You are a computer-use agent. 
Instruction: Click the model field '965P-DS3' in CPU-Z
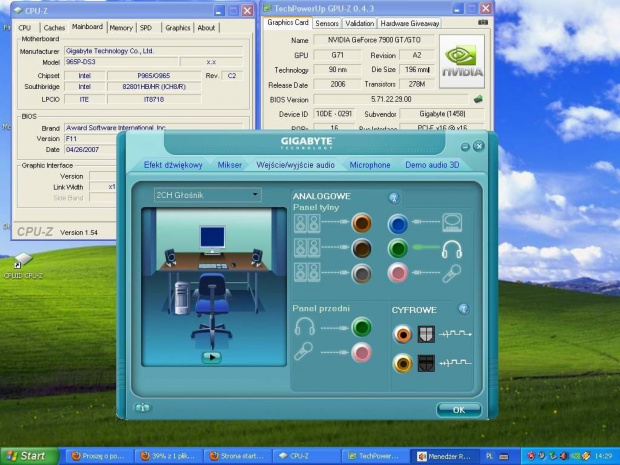click(x=121, y=62)
